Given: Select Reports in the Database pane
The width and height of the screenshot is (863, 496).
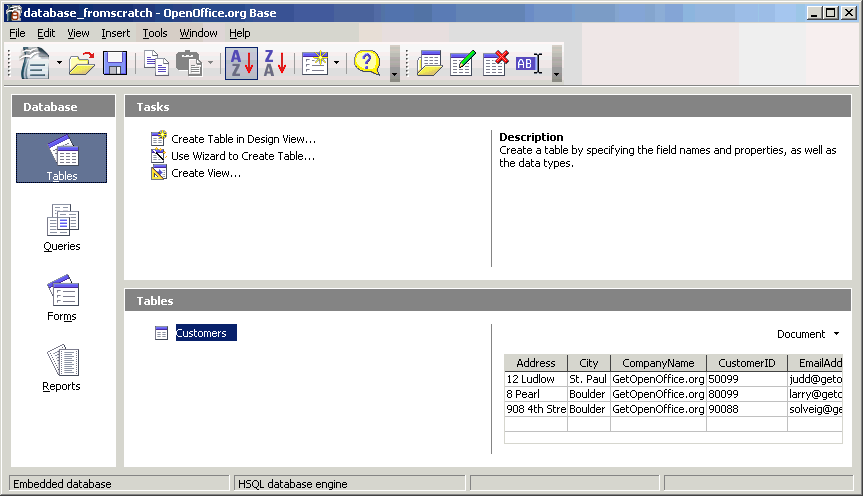Looking at the screenshot, I should point(62,368).
